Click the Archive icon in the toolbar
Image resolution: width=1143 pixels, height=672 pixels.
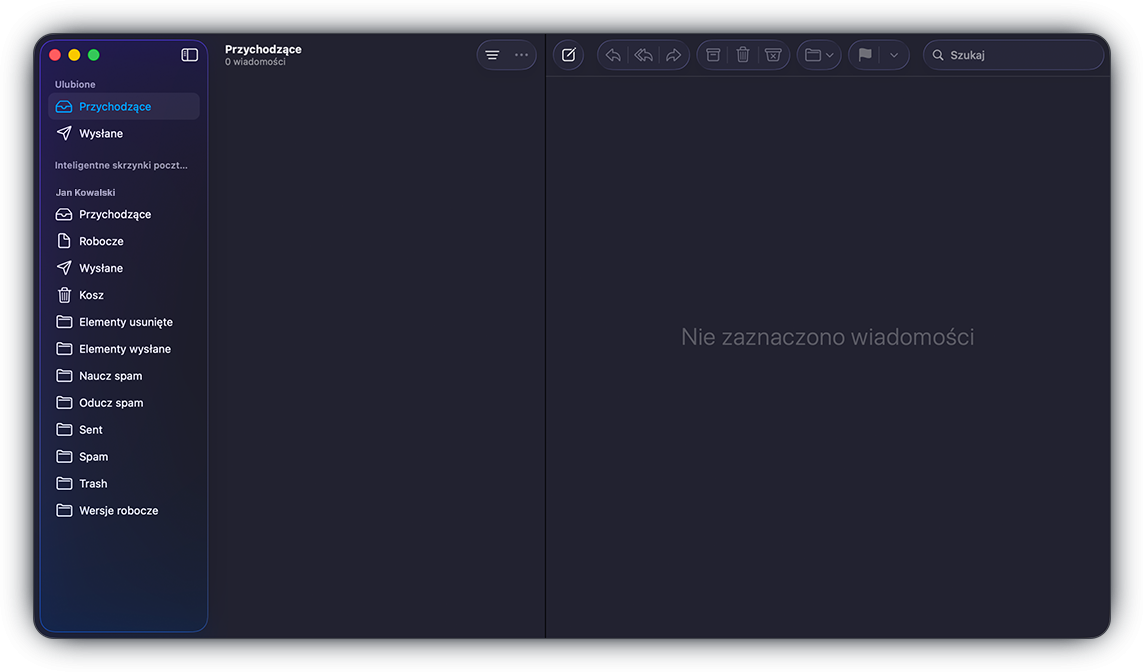[712, 55]
